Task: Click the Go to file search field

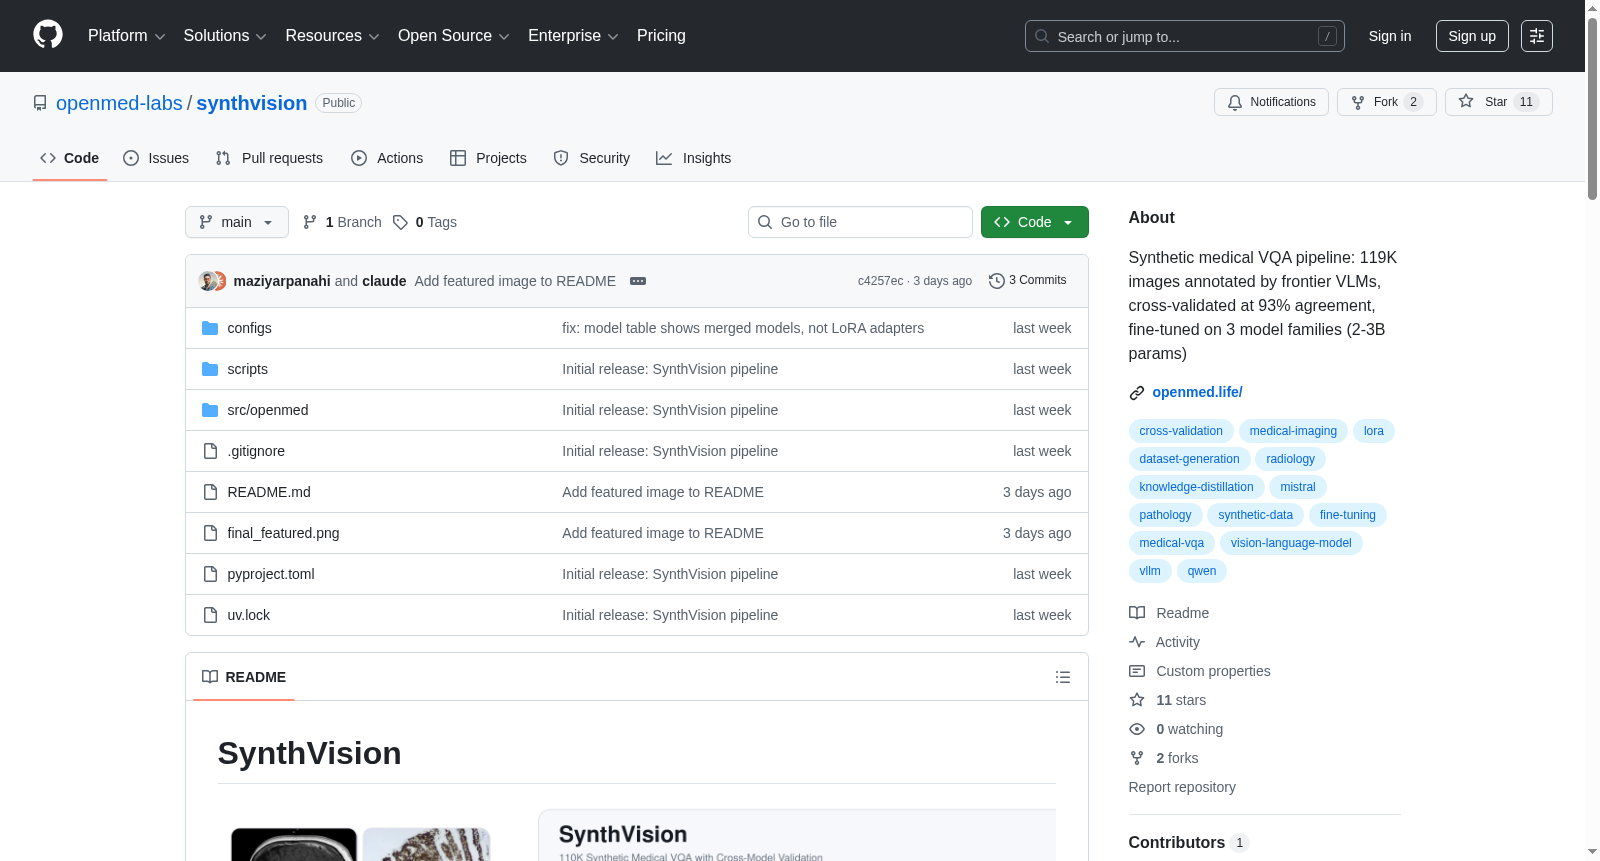Action: [x=860, y=222]
